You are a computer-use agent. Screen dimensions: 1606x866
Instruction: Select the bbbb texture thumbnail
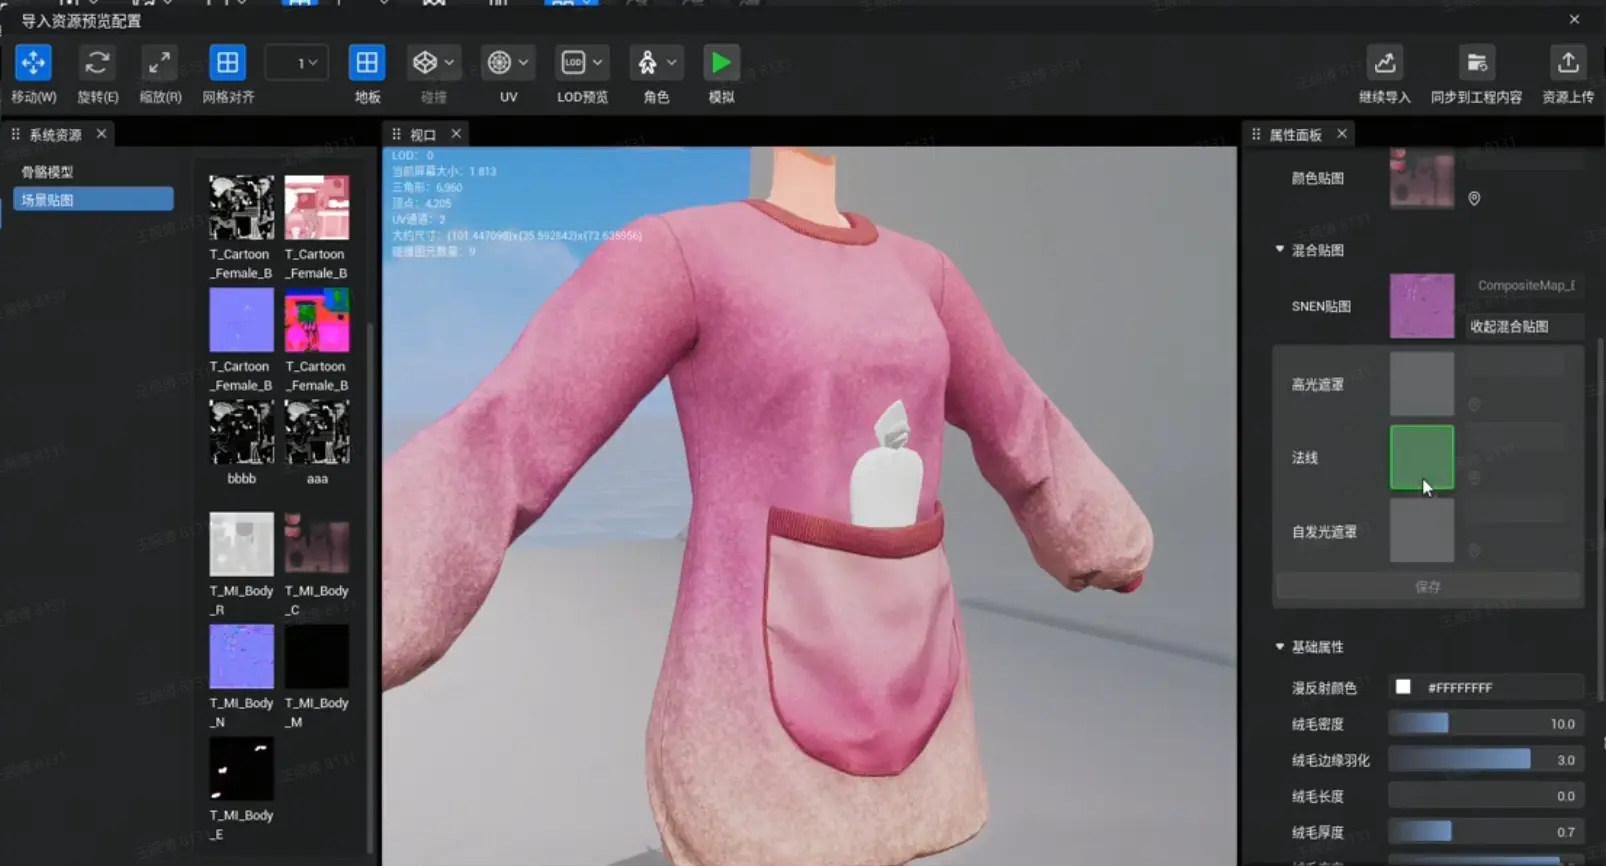241,432
